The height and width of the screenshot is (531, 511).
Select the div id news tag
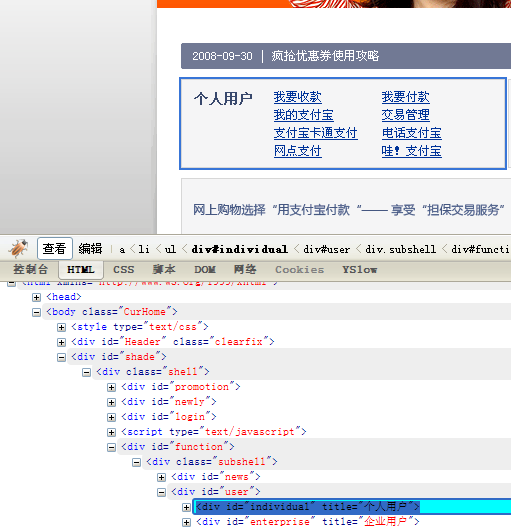click(216, 476)
